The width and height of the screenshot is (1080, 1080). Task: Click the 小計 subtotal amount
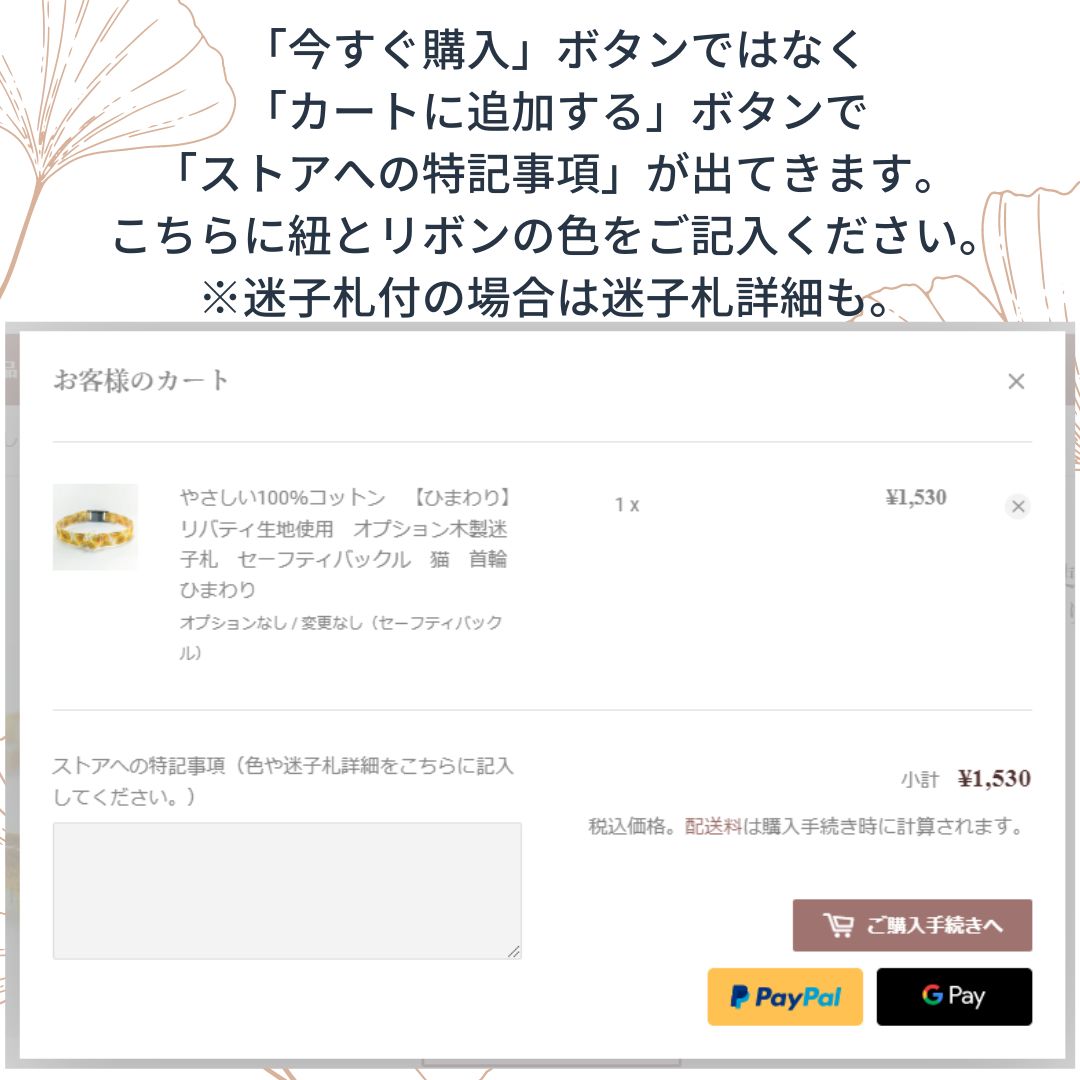point(994,779)
